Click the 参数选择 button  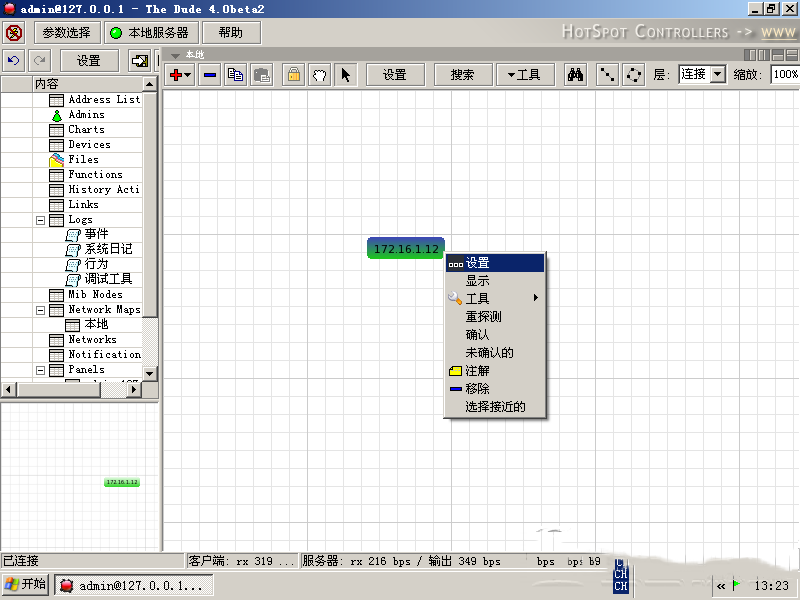66,33
